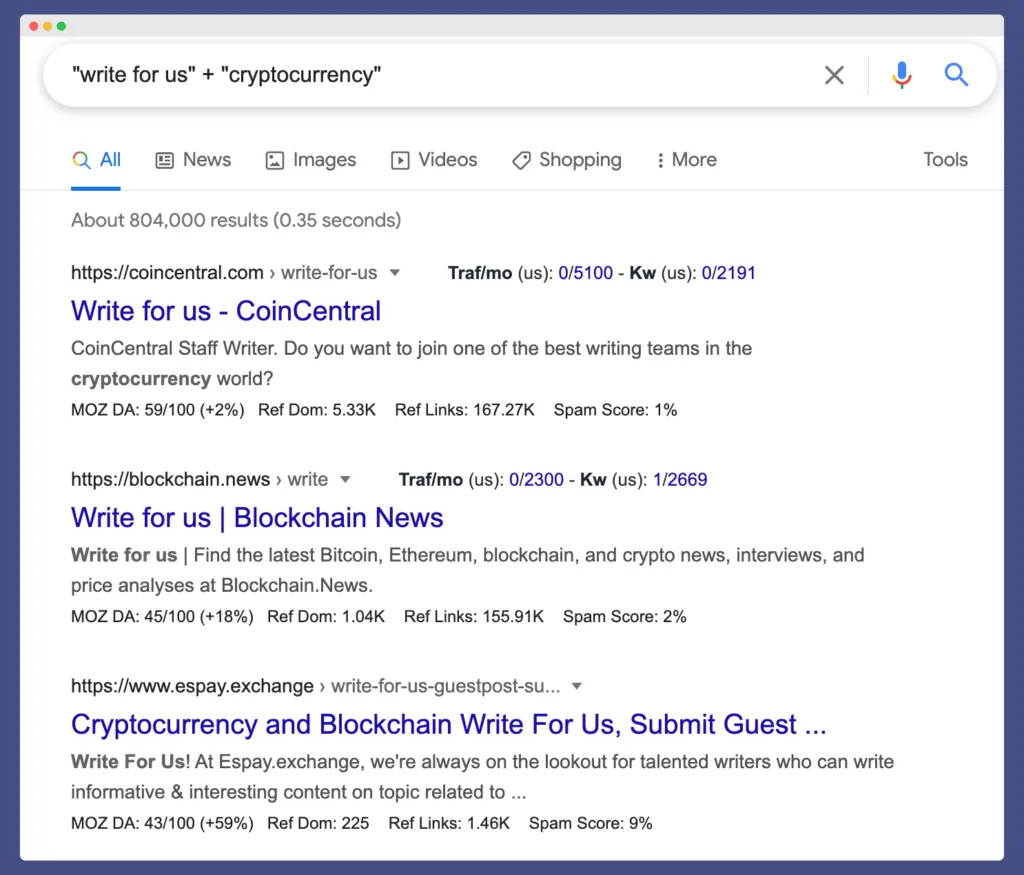Click inside the search input field

[400, 75]
